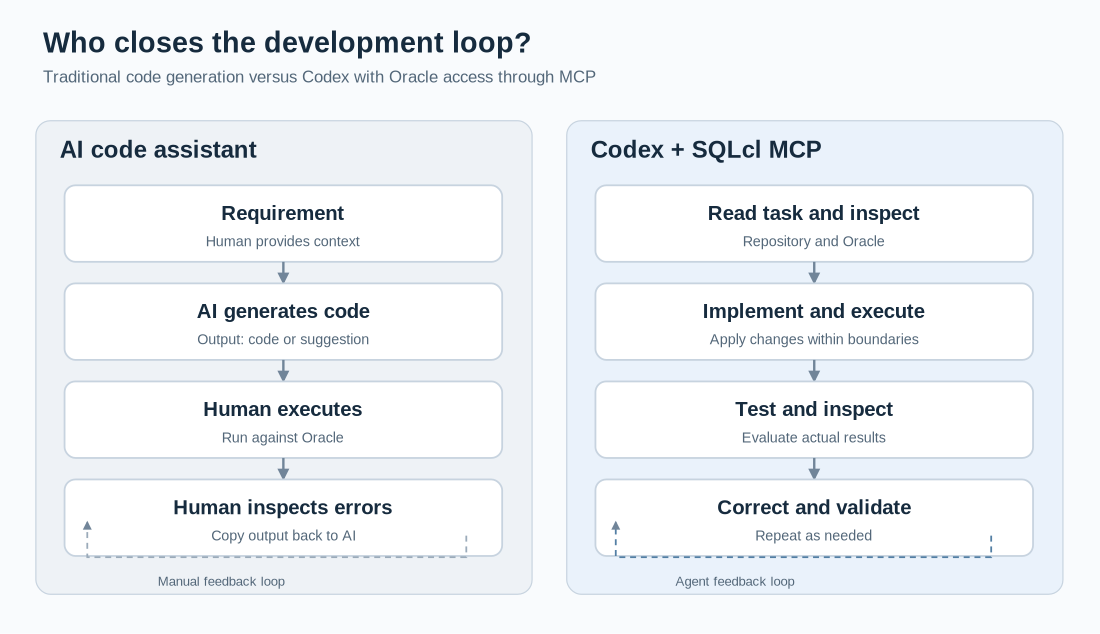The width and height of the screenshot is (1100, 634).
Task: Click 'Repeat as needed' text
Action: pyautogui.click(x=814, y=536)
